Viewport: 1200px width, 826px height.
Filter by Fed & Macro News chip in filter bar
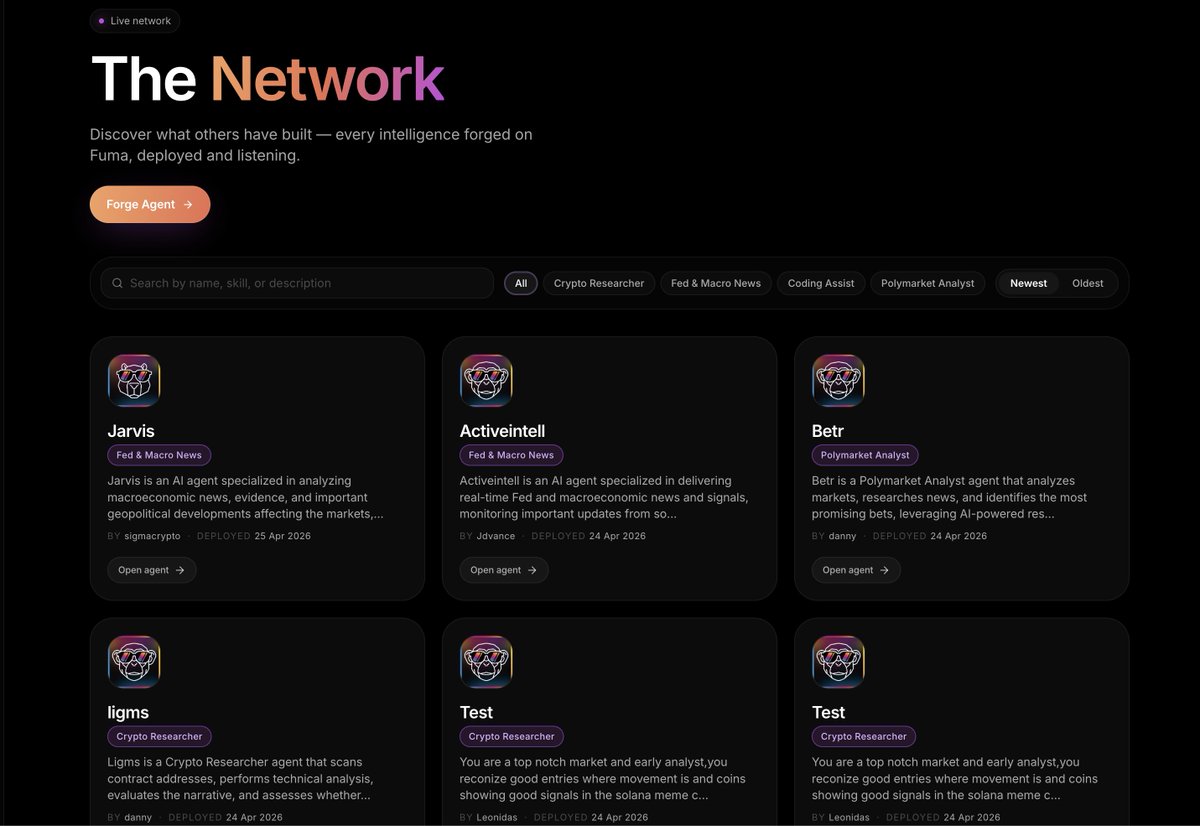716,283
